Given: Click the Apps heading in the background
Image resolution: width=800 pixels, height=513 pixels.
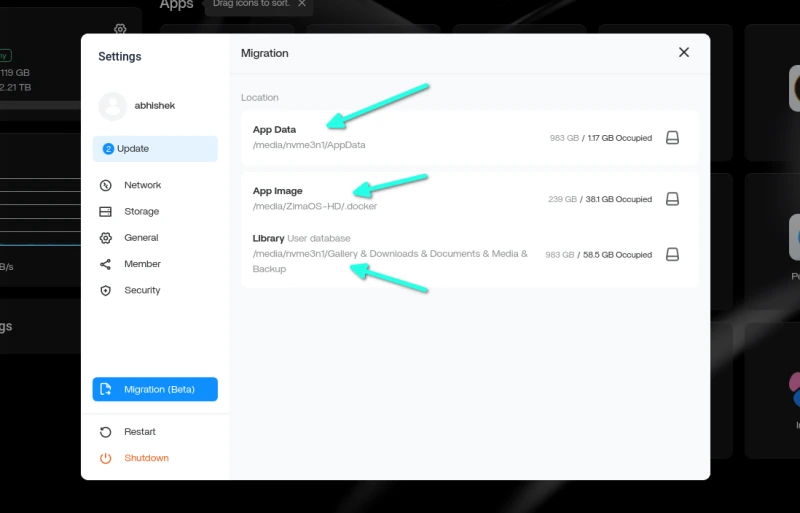Looking at the screenshot, I should [x=177, y=5].
